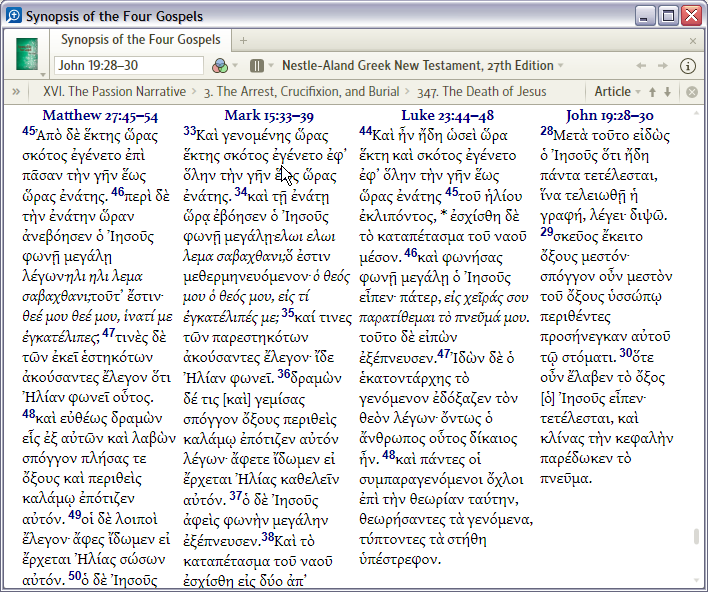
Task: Click verse number 29 in John
Action: [x=547, y=232]
